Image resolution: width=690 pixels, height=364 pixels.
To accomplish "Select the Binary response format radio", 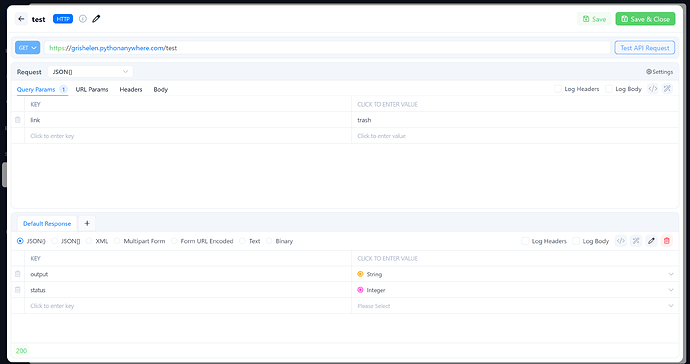I will pyautogui.click(x=269, y=241).
